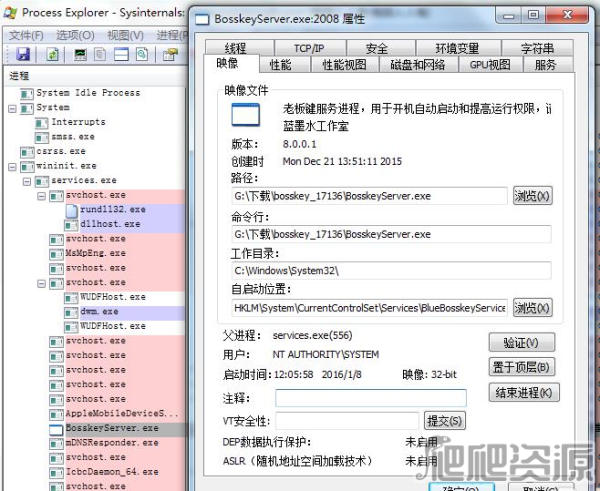Open the System Information graph icon
Viewport: 600px width, 491px height.
80,54
